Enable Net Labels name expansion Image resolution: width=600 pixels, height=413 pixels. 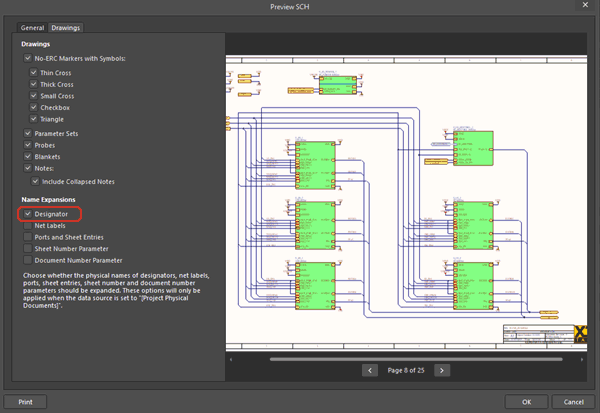point(28,226)
